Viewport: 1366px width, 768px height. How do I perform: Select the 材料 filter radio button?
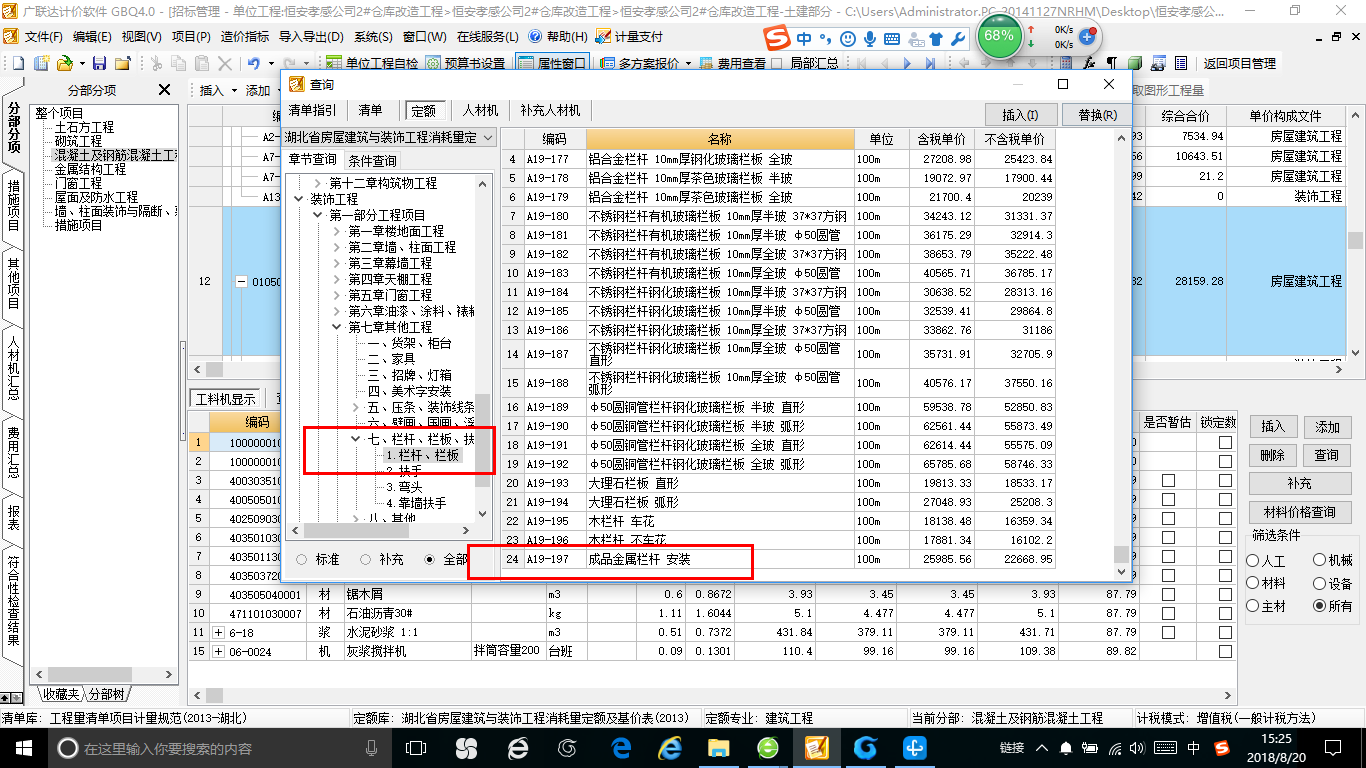tap(1253, 584)
